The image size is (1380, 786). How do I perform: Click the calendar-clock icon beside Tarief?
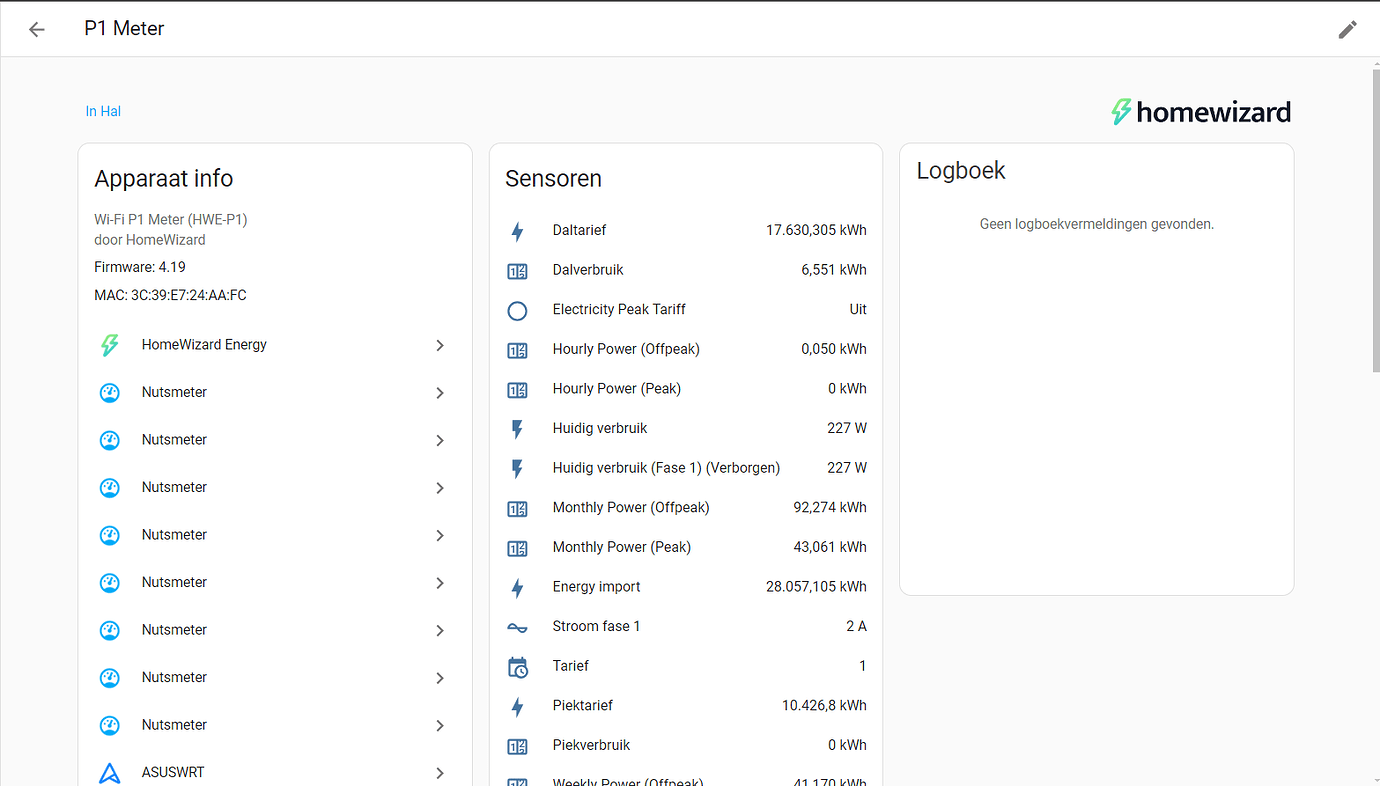click(x=517, y=666)
